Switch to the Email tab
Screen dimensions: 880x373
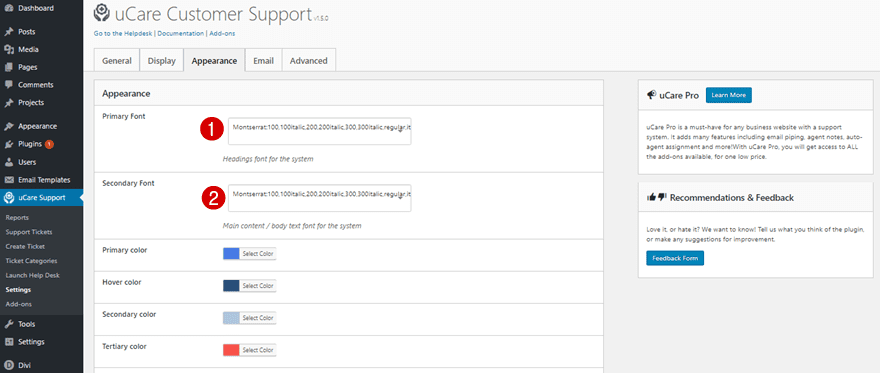pyautogui.click(x=263, y=61)
